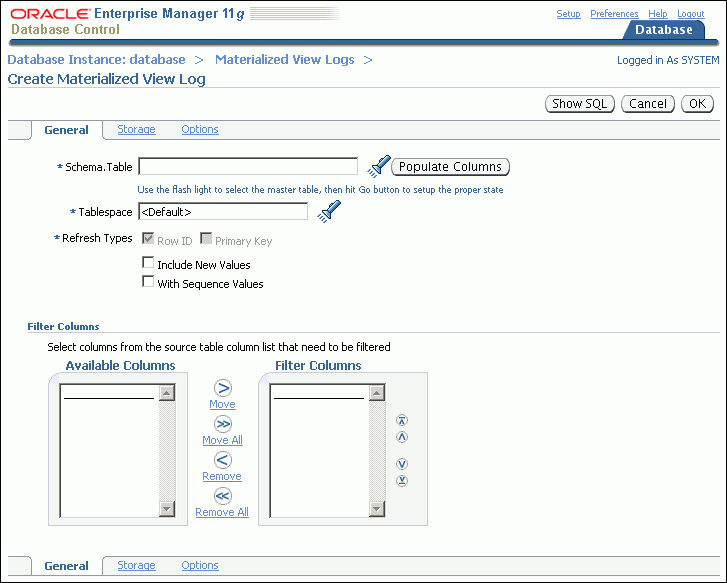Click the Remove All double-left-arrow icon
Screen dimensions: 727x583
click(223, 496)
